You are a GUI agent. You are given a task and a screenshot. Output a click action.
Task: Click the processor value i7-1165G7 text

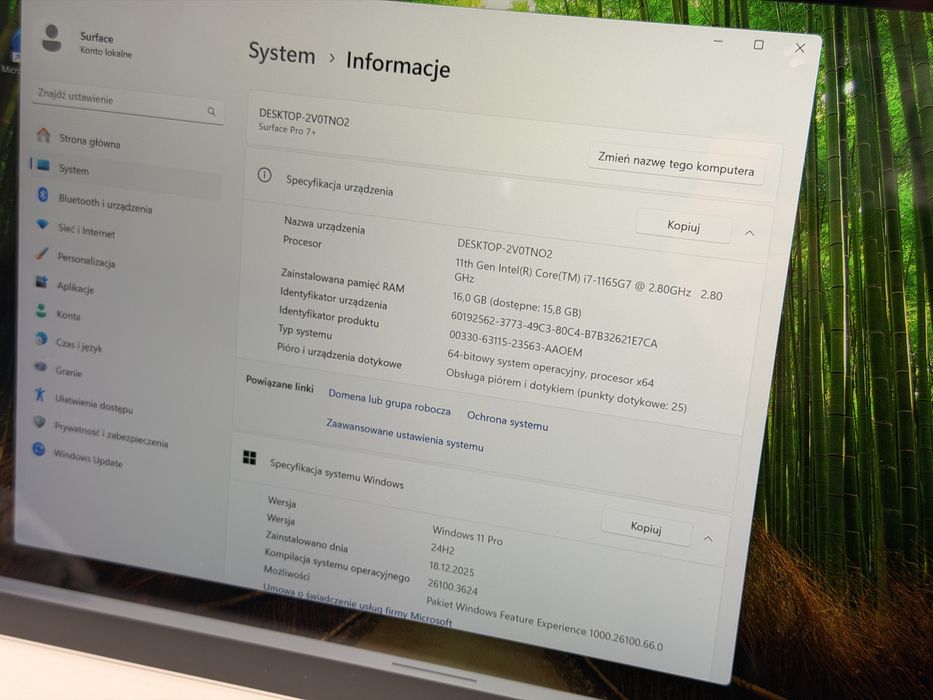pyautogui.click(x=588, y=280)
